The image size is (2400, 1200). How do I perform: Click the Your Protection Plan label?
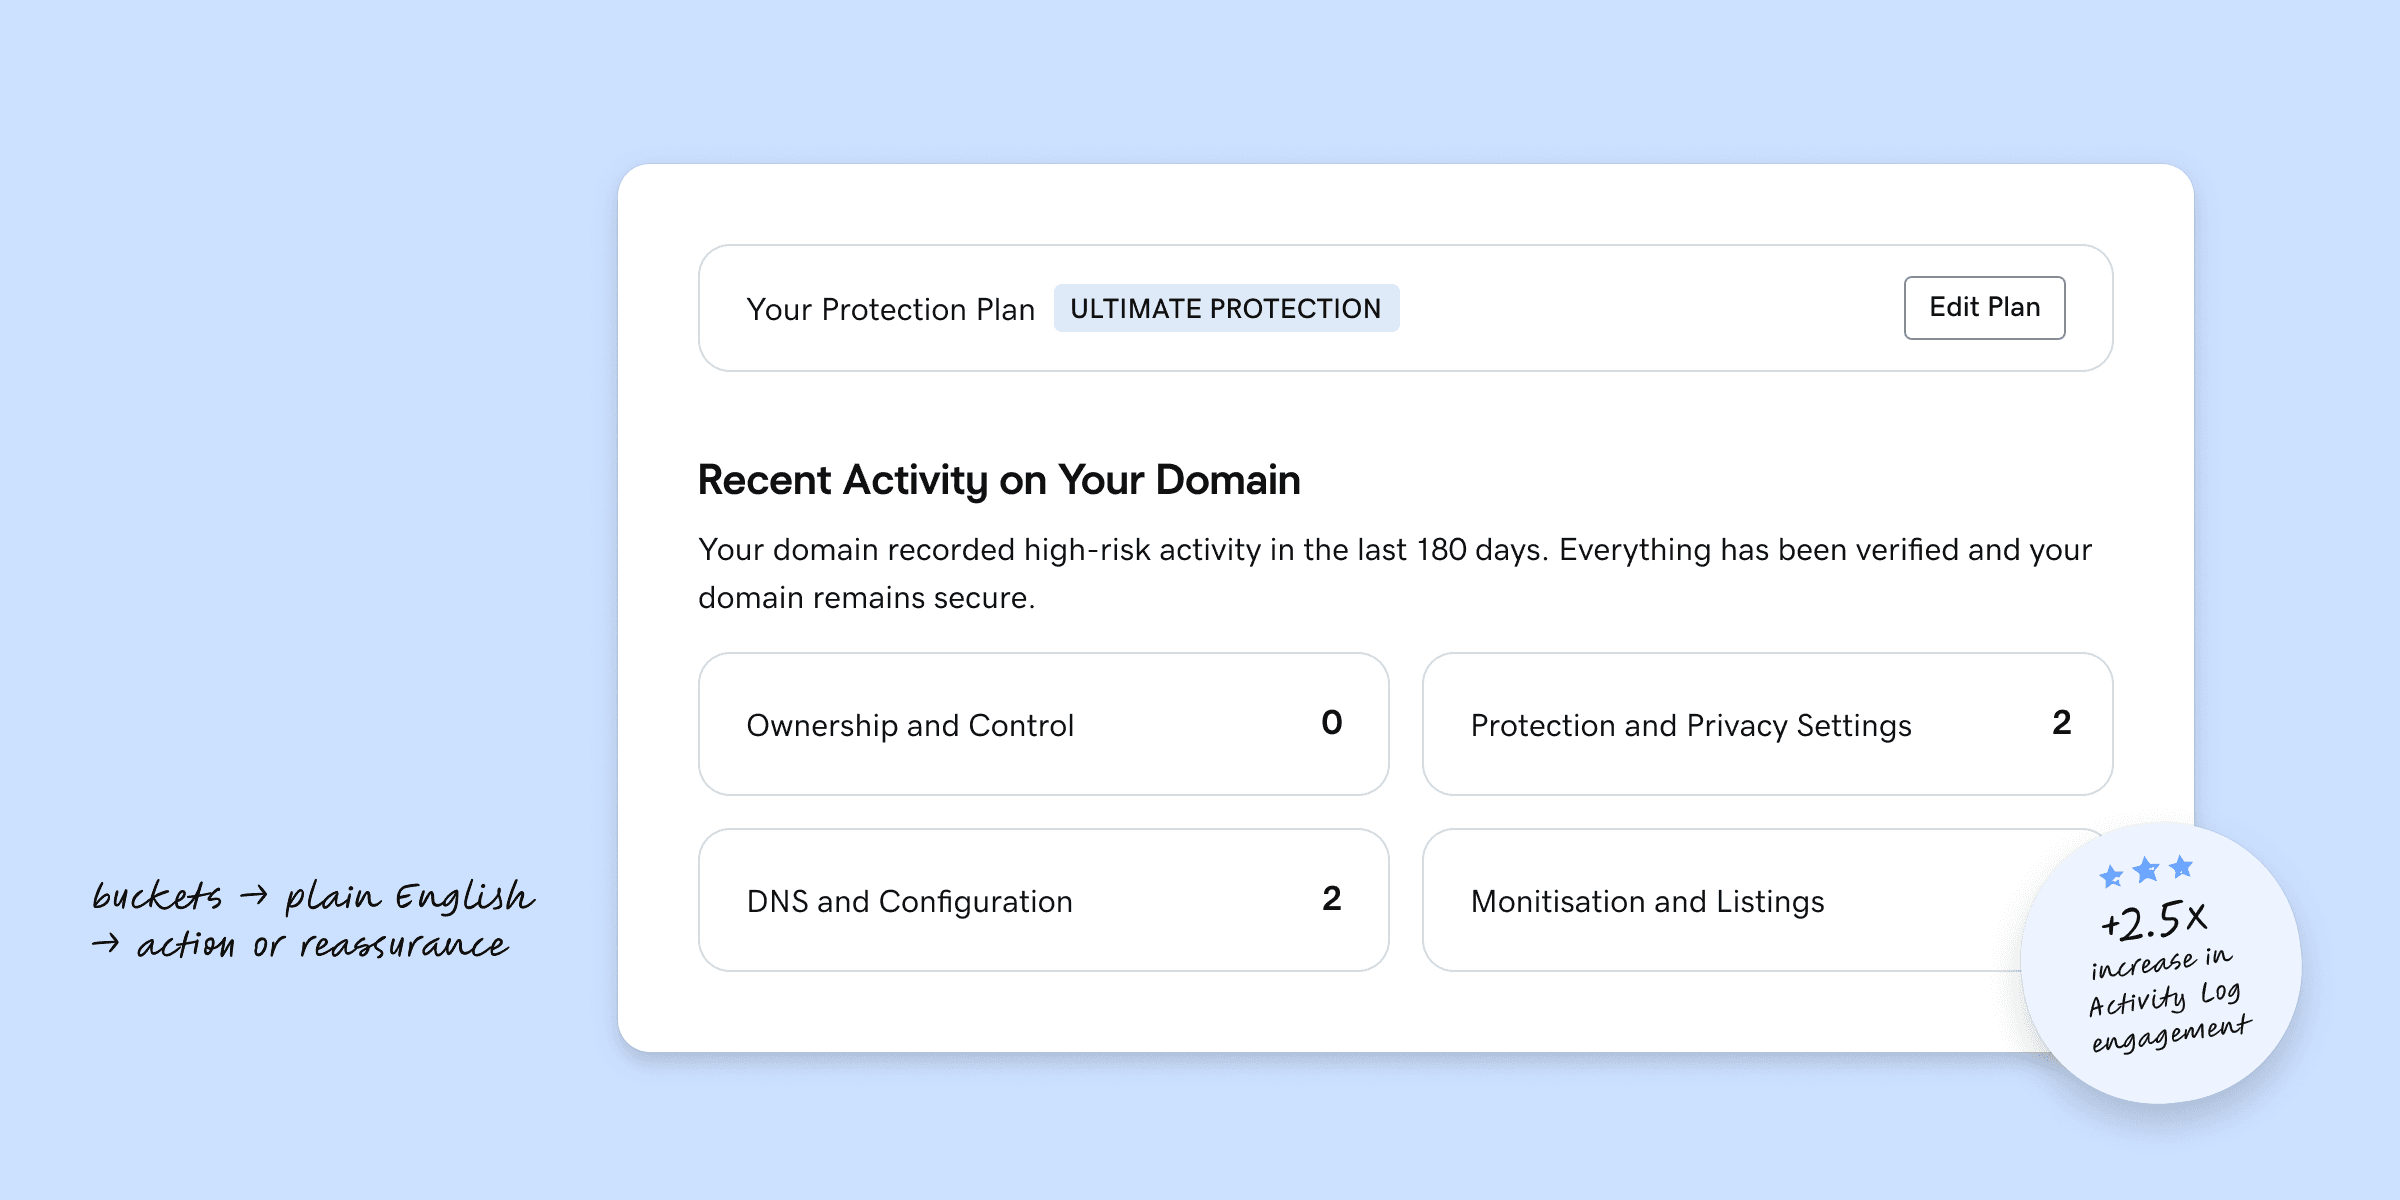point(890,309)
